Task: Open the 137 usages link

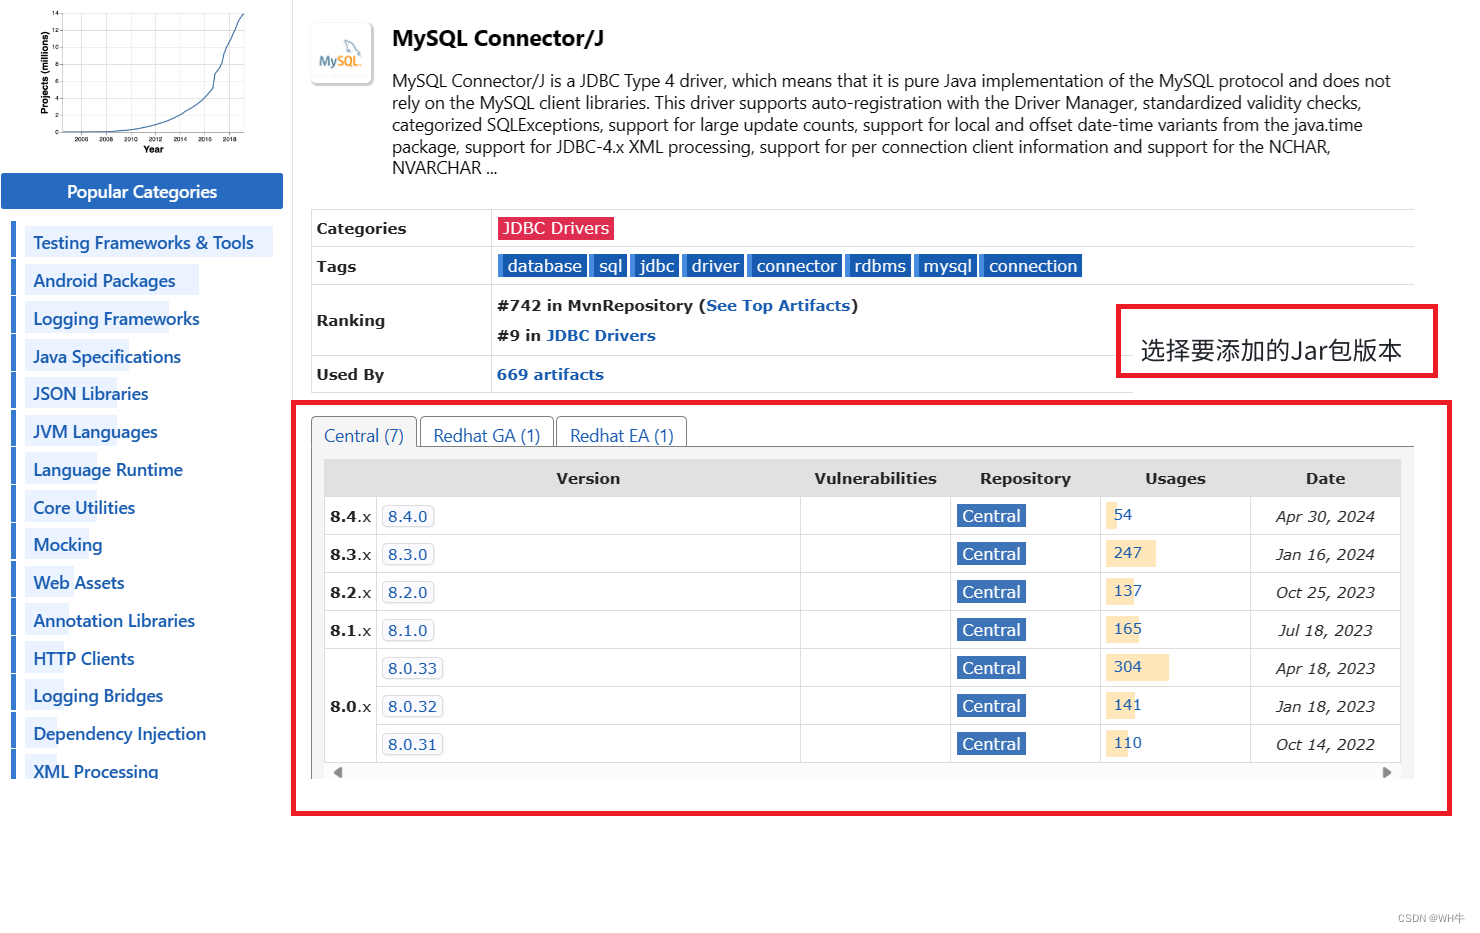Action: [x=1128, y=591]
